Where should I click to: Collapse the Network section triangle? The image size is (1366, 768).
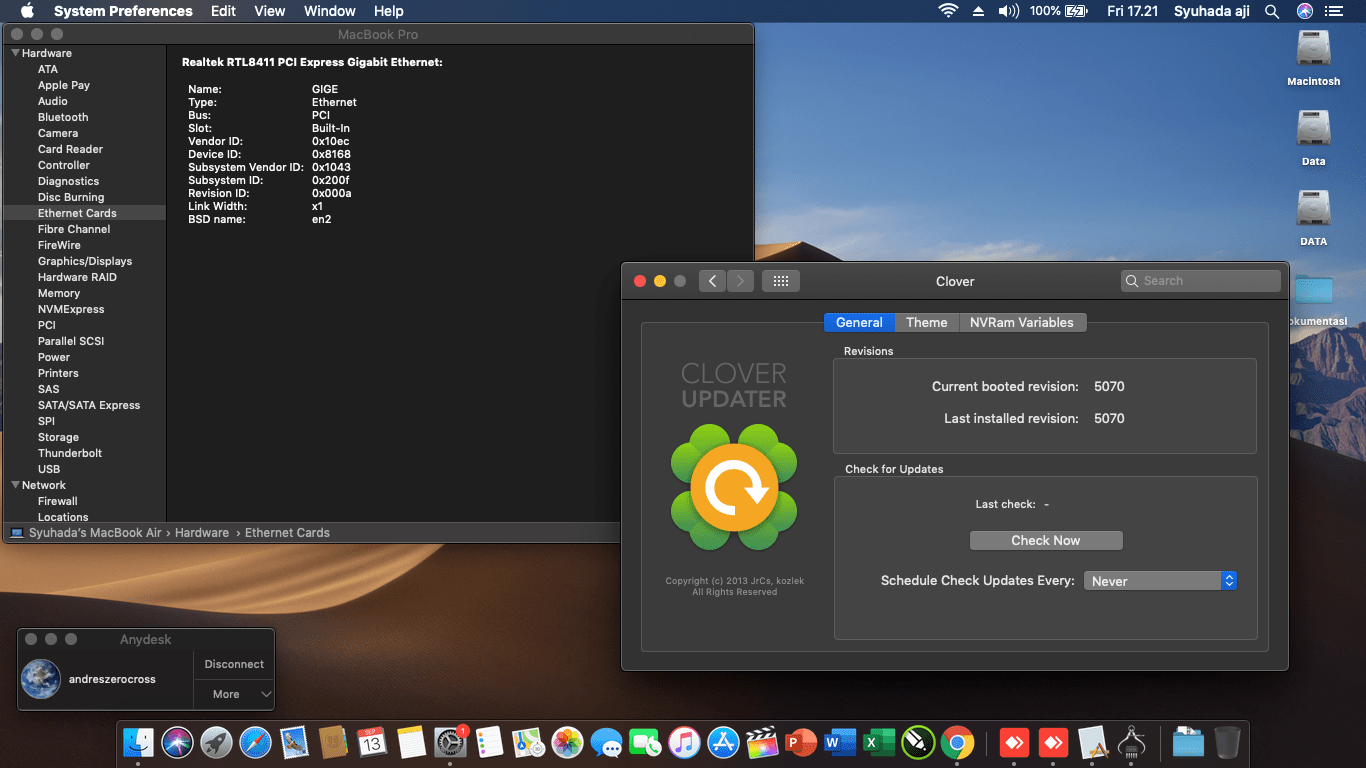click(x=16, y=485)
